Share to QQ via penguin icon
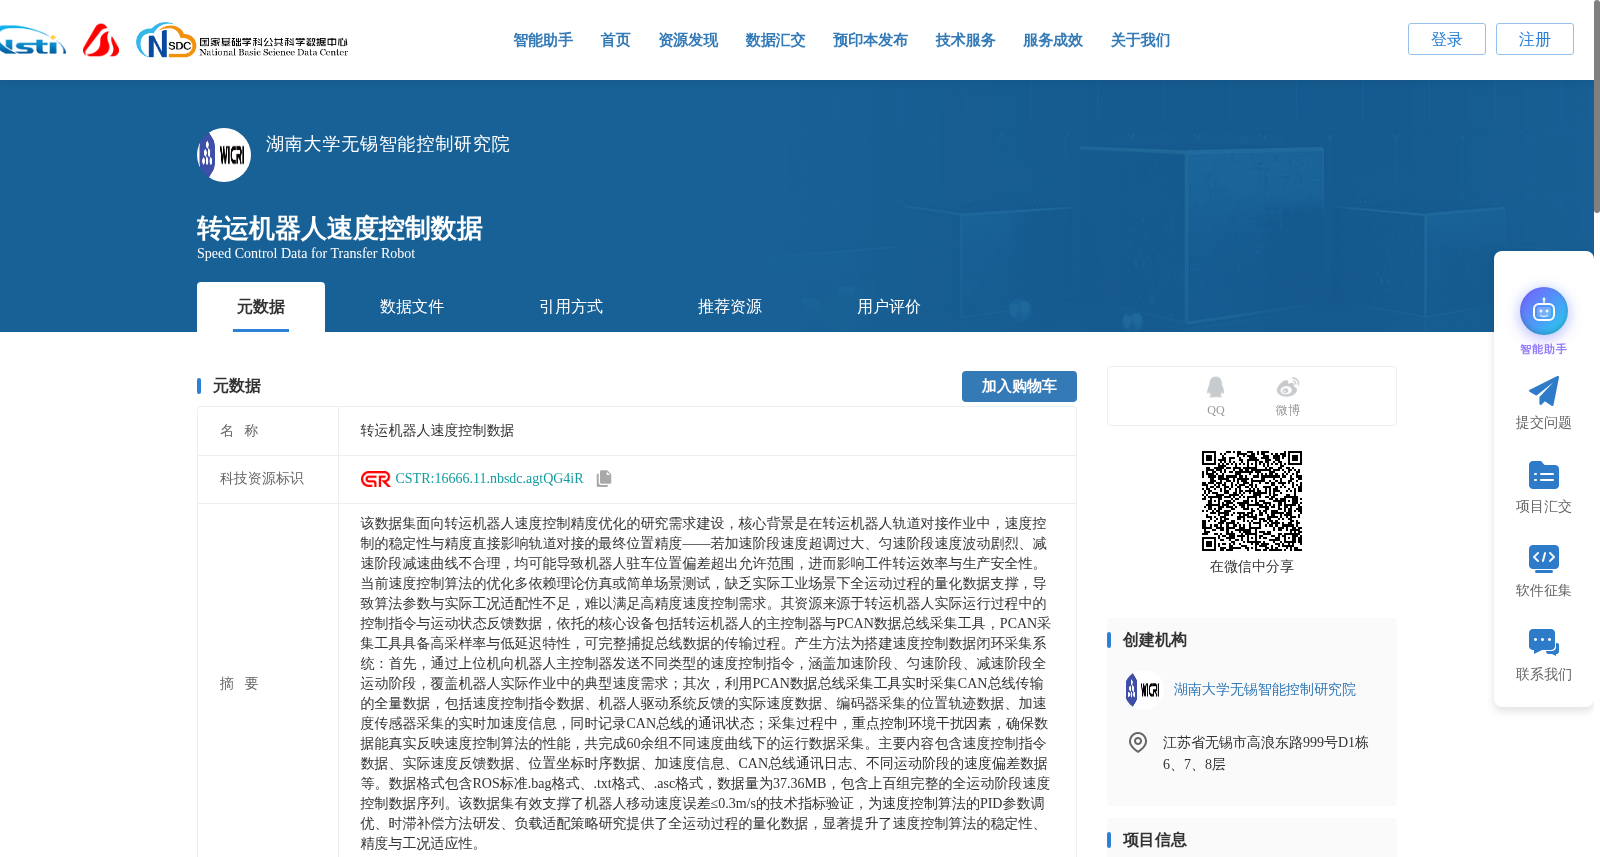Viewport: 1600px width, 857px height. pos(1215,387)
